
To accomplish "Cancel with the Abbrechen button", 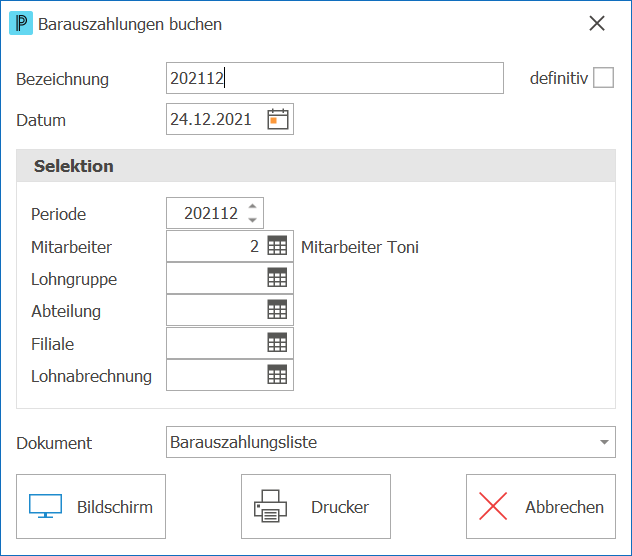I will [x=541, y=506].
